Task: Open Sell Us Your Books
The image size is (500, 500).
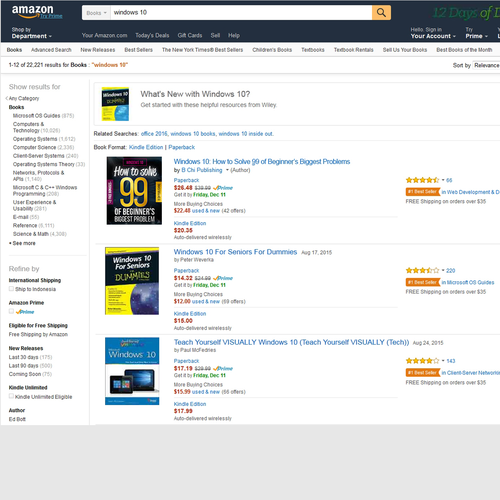Action: click(405, 50)
